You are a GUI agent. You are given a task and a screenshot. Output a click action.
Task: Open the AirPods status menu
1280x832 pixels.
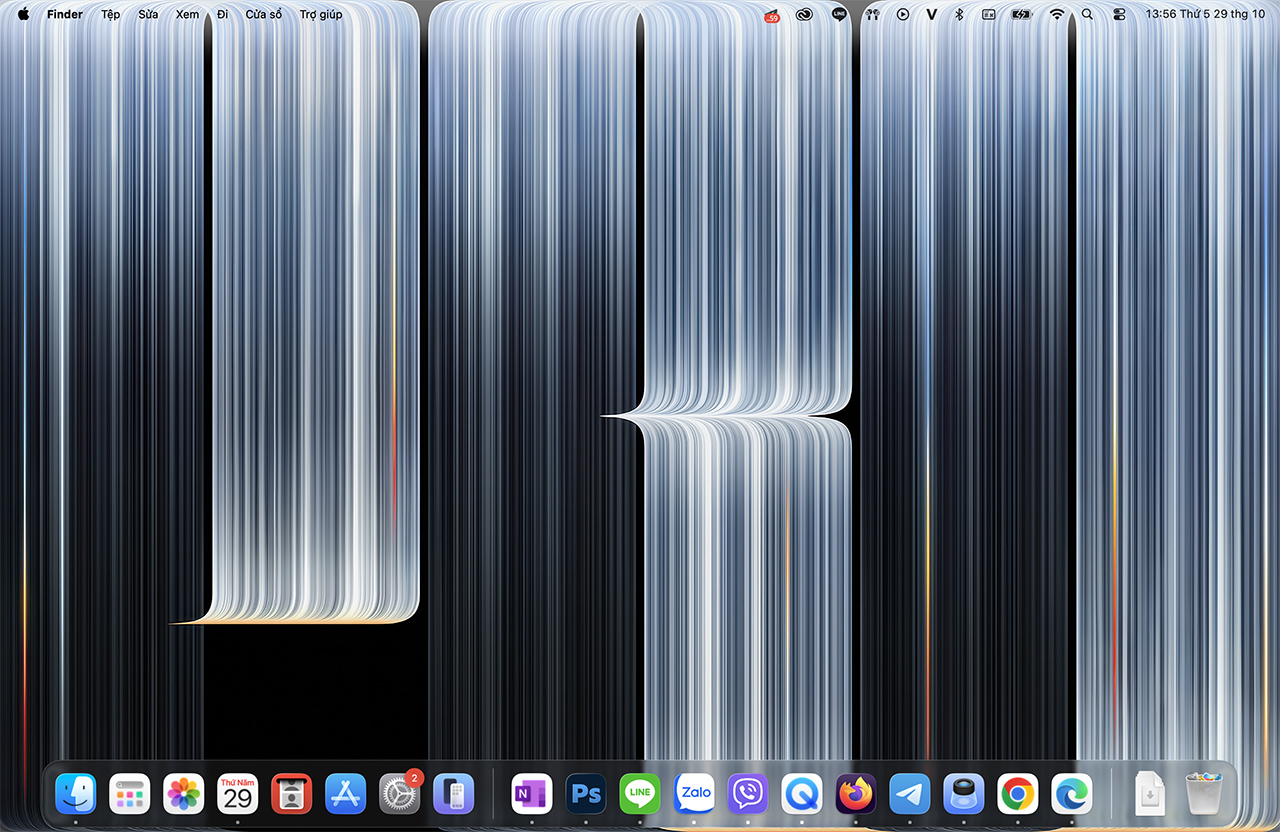(873, 15)
